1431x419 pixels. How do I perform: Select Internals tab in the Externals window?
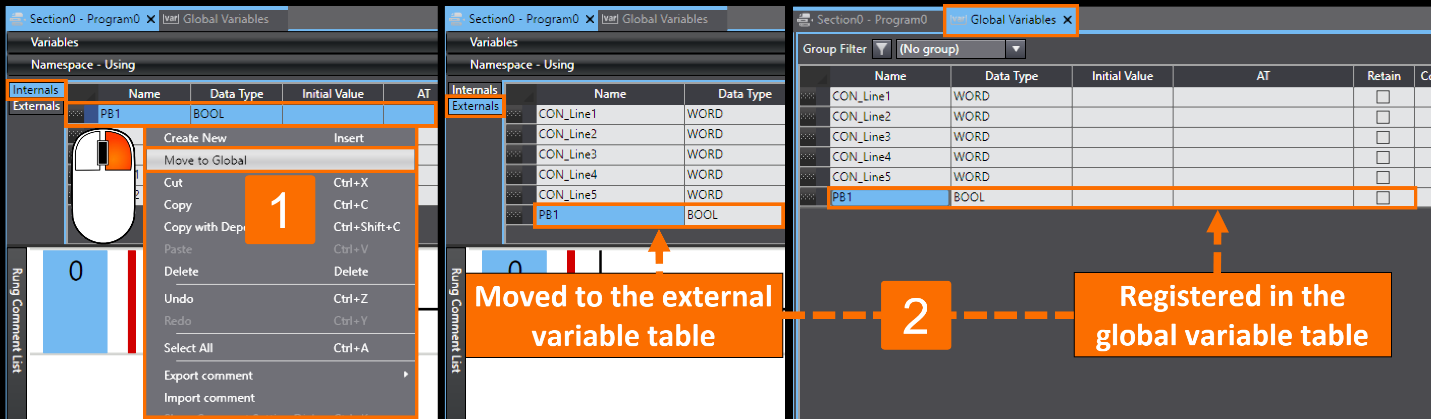click(475, 90)
